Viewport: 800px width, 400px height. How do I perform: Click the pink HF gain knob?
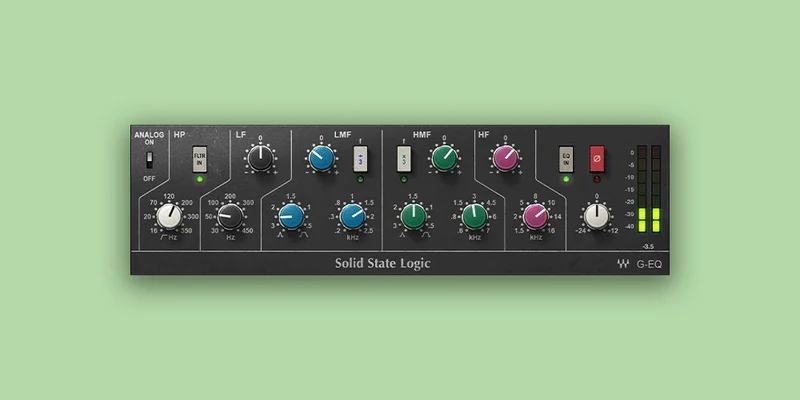click(505, 158)
